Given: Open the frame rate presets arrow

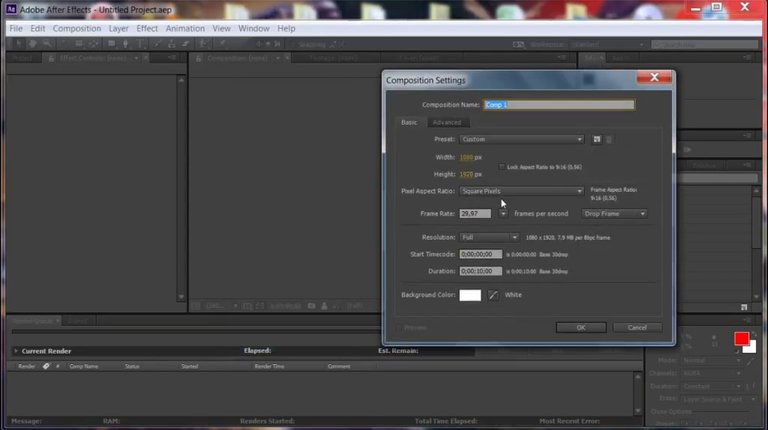Looking at the screenshot, I should pyautogui.click(x=503, y=214).
